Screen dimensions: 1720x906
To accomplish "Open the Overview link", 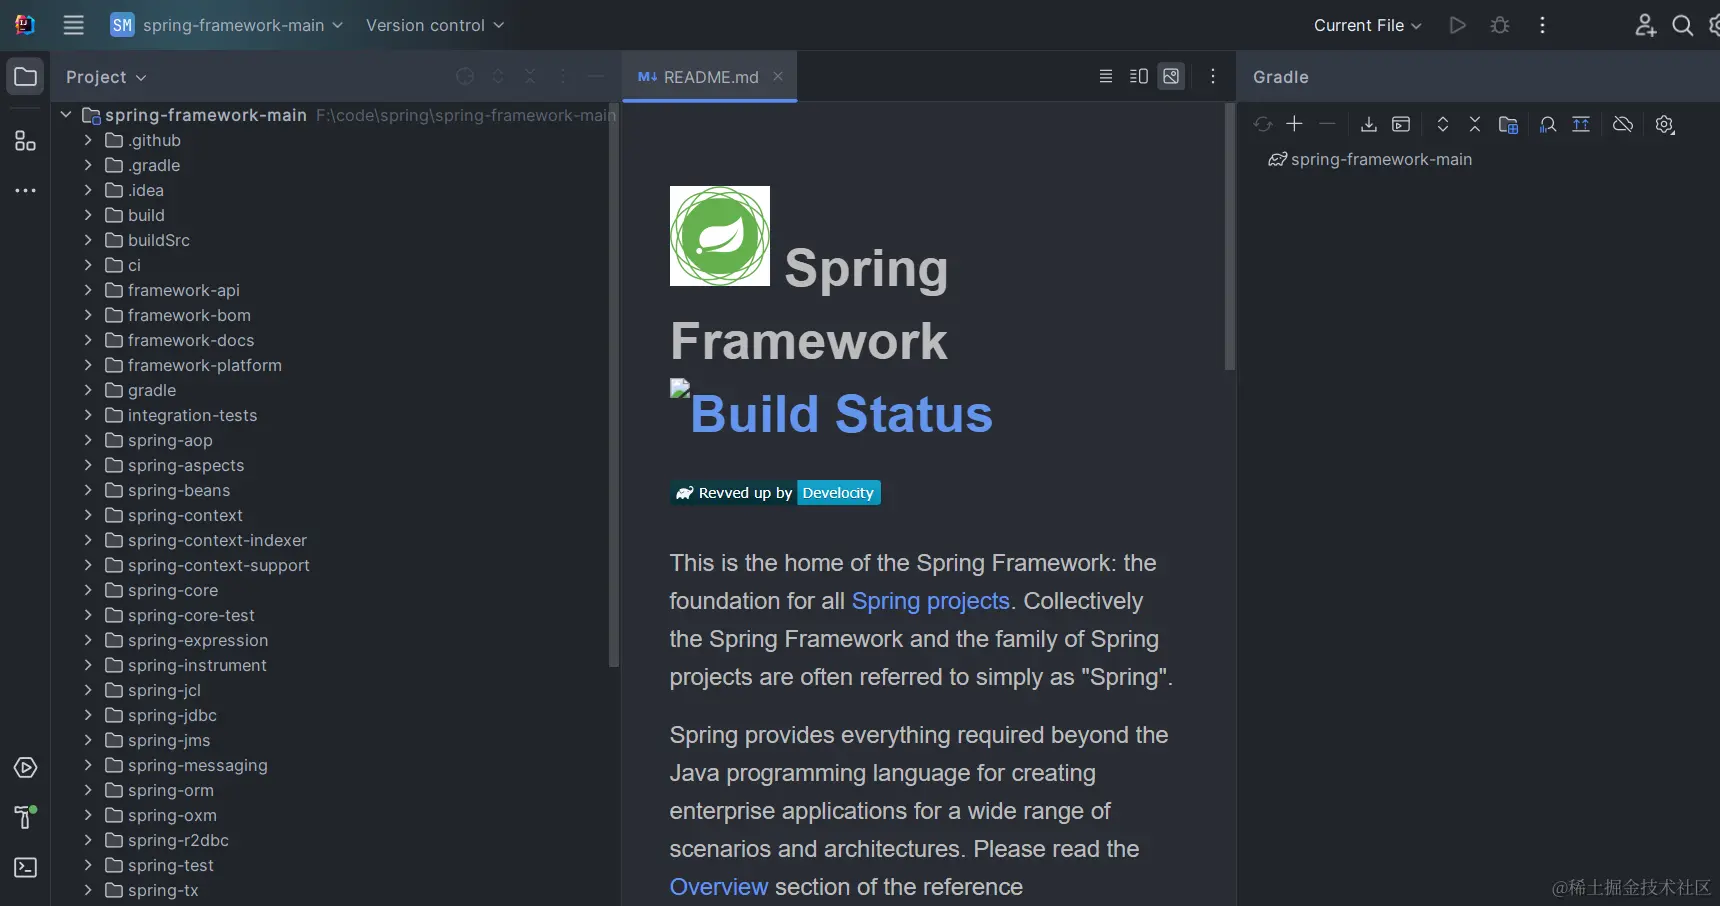I will pyautogui.click(x=719, y=887).
